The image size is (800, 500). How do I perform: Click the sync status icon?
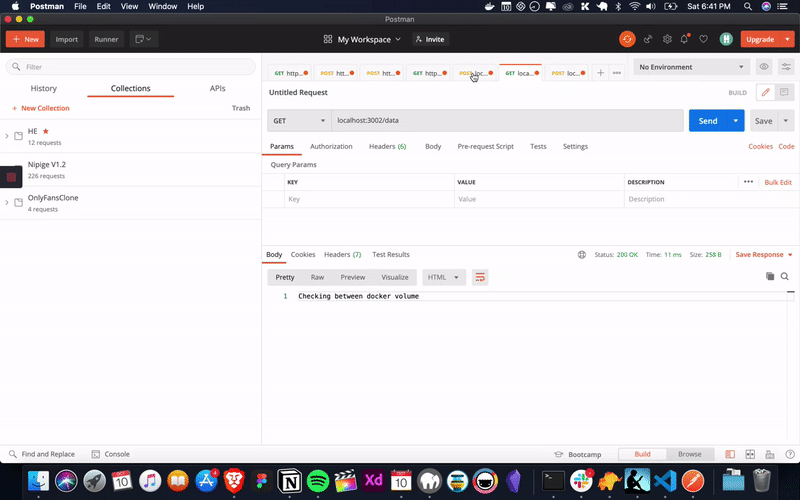(627, 39)
